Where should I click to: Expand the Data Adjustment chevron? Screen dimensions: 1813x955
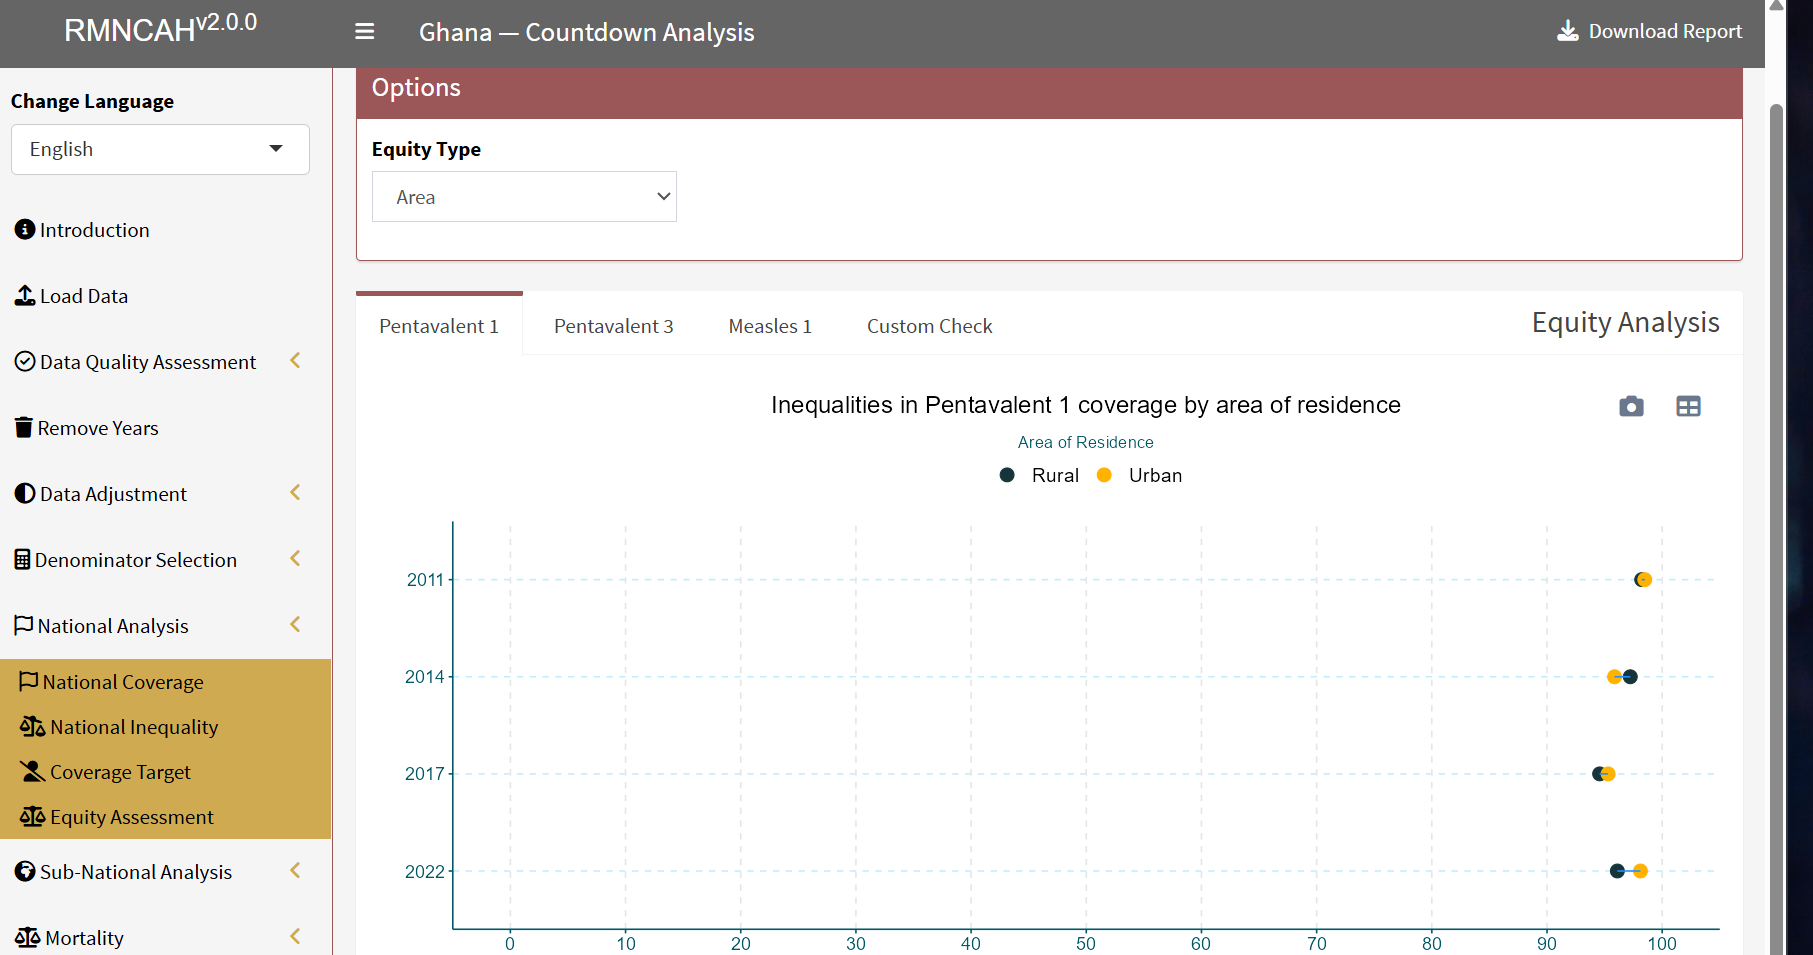[295, 493]
